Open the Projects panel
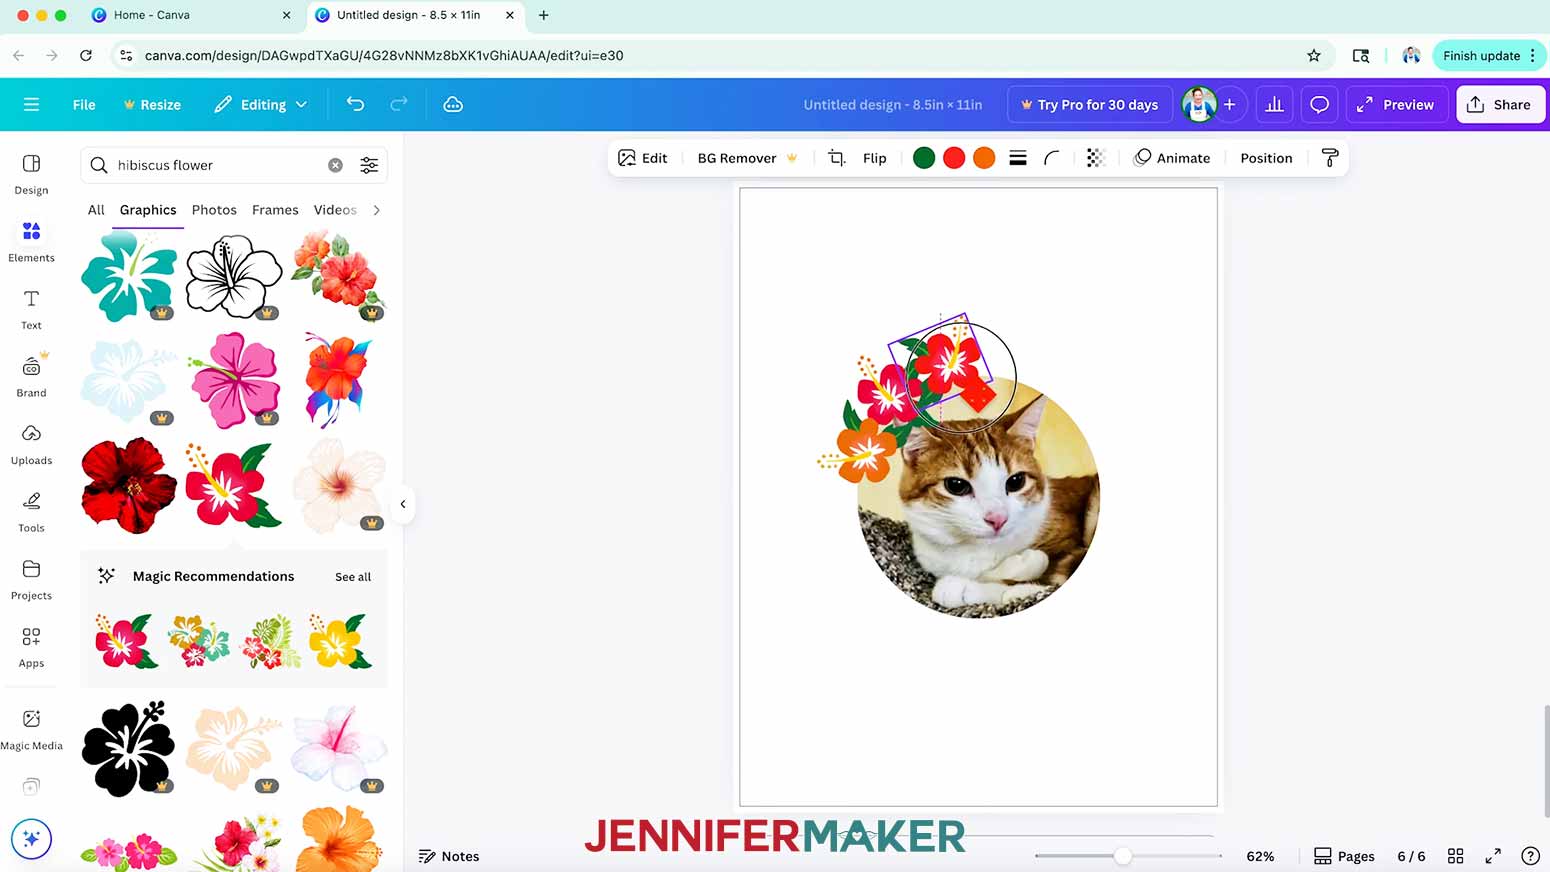The image size is (1550, 872). (x=31, y=580)
